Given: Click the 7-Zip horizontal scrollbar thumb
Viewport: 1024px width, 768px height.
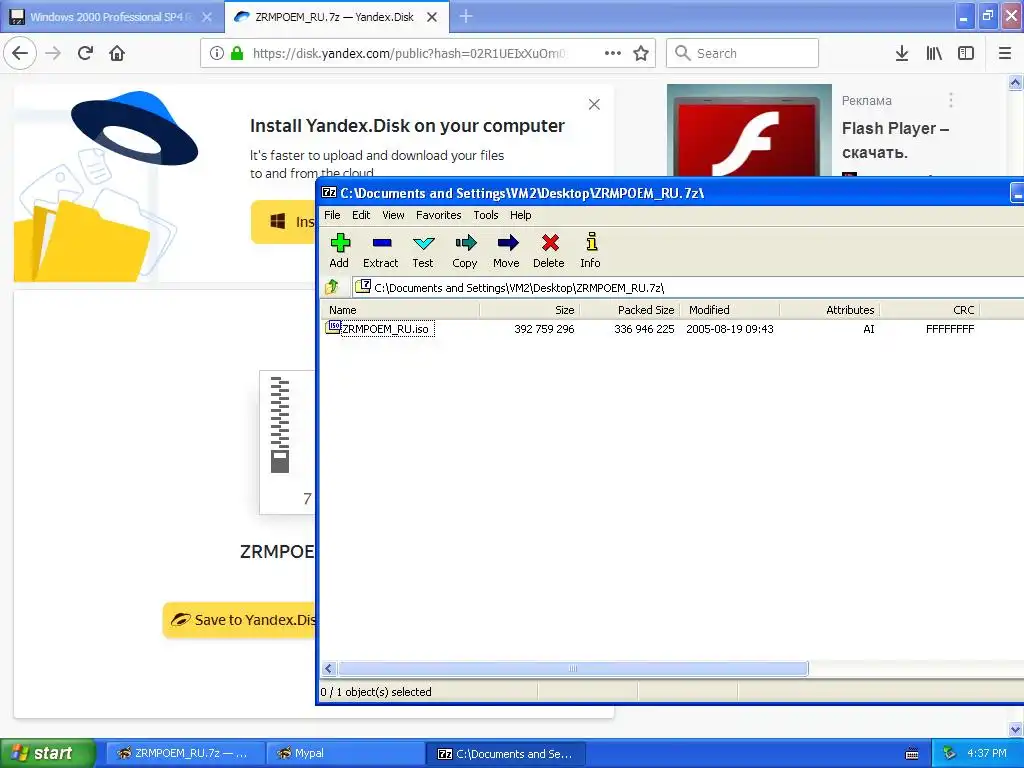Looking at the screenshot, I should point(573,668).
